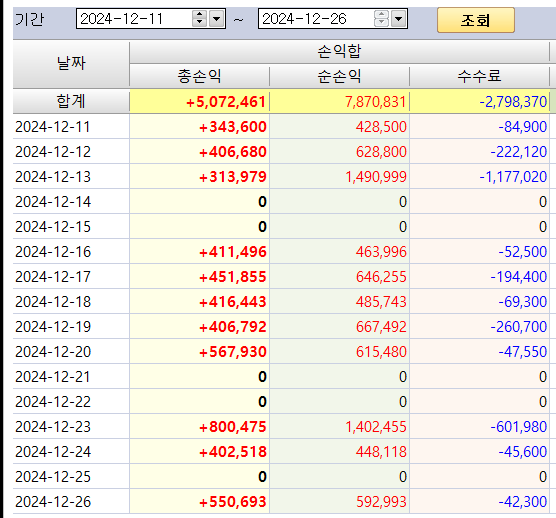Sort by the 총손익 column header
Screen dimensions: 556x518
pos(200,76)
